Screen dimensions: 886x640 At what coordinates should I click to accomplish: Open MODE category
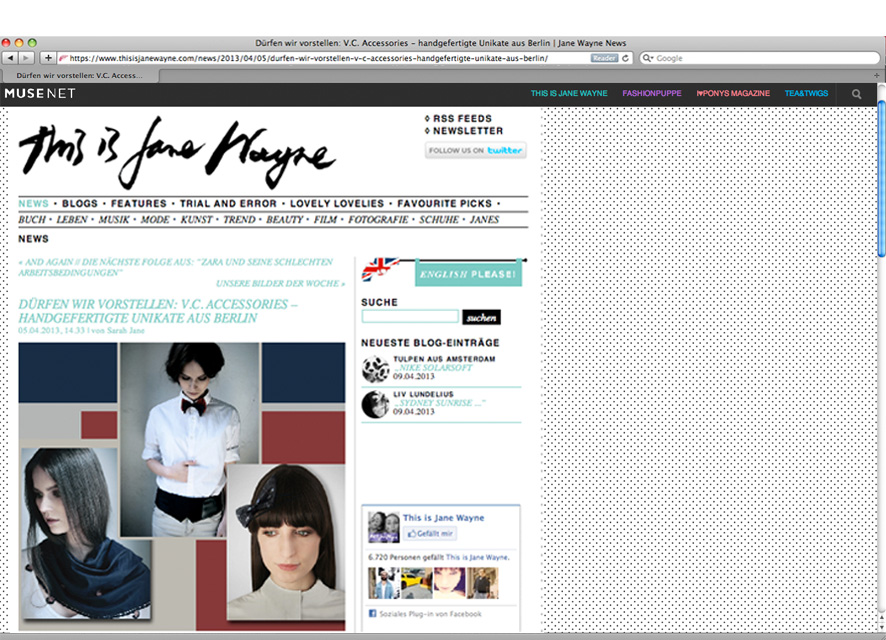(155, 220)
